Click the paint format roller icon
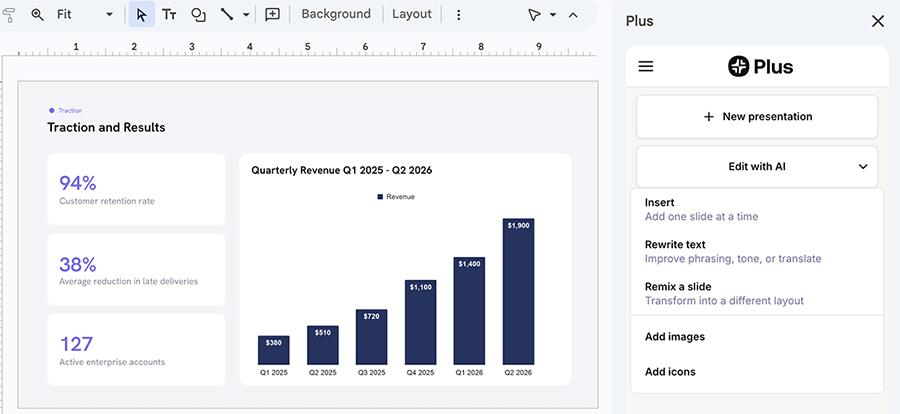 [8, 14]
